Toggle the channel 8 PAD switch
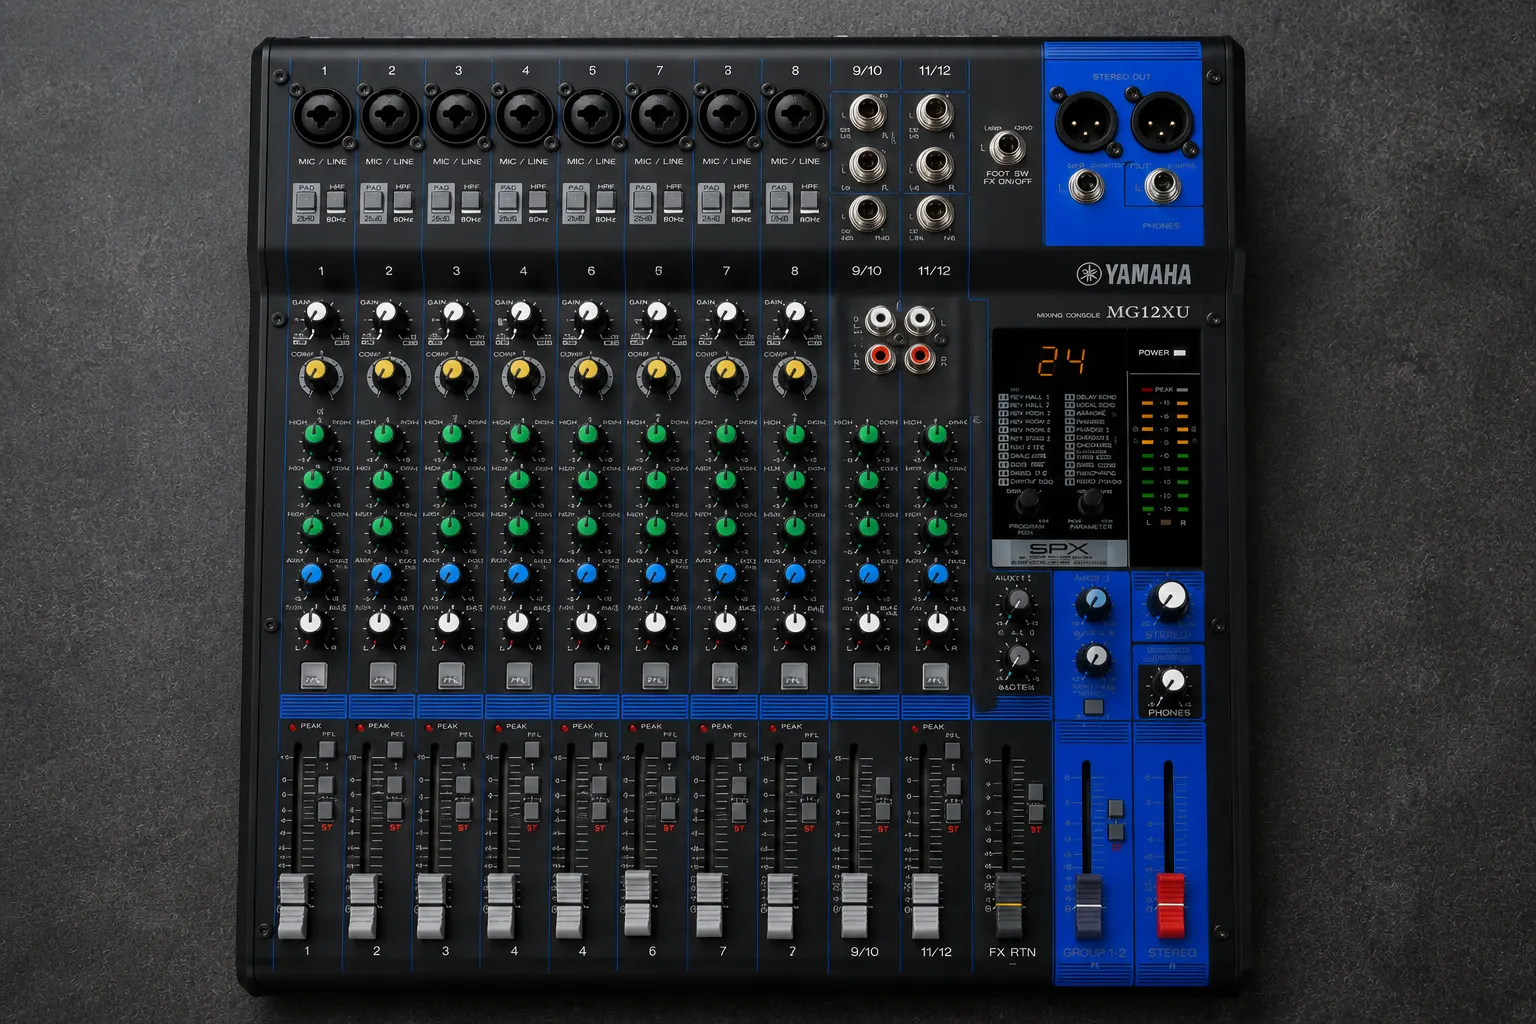1536x1024 pixels. tap(780, 203)
